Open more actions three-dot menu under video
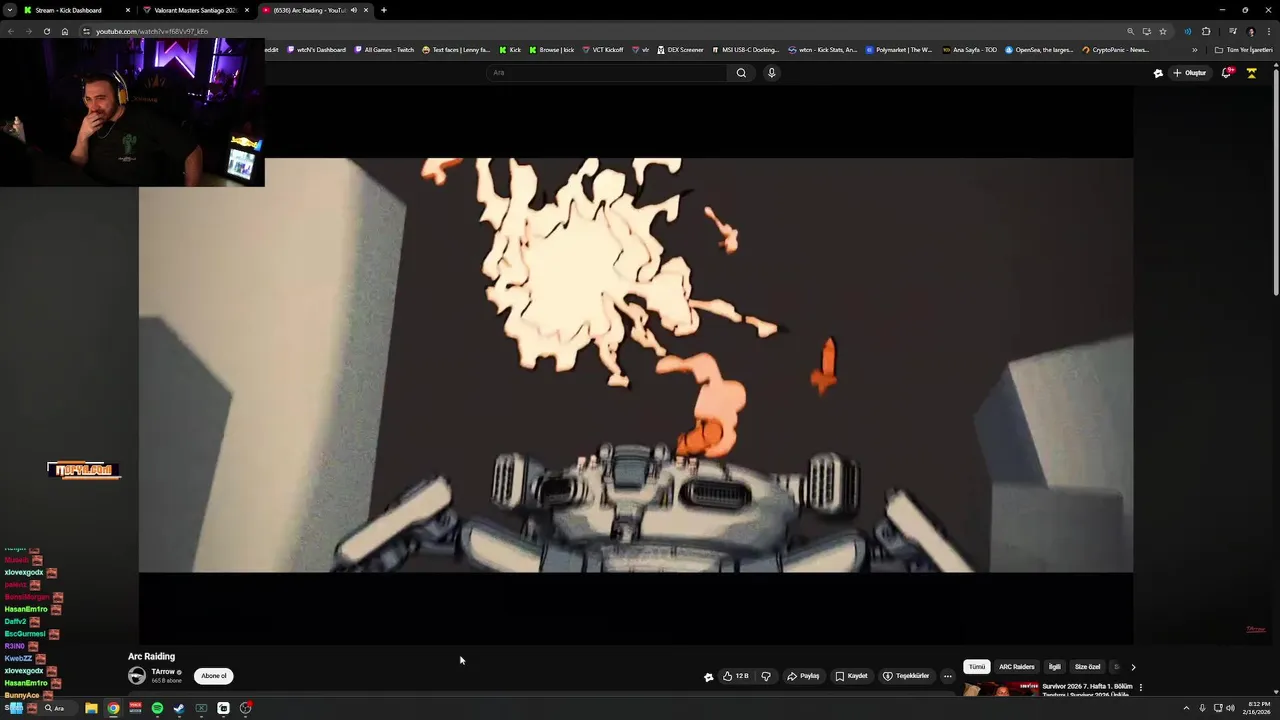The width and height of the screenshot is (1280, 720). [948, 676]
